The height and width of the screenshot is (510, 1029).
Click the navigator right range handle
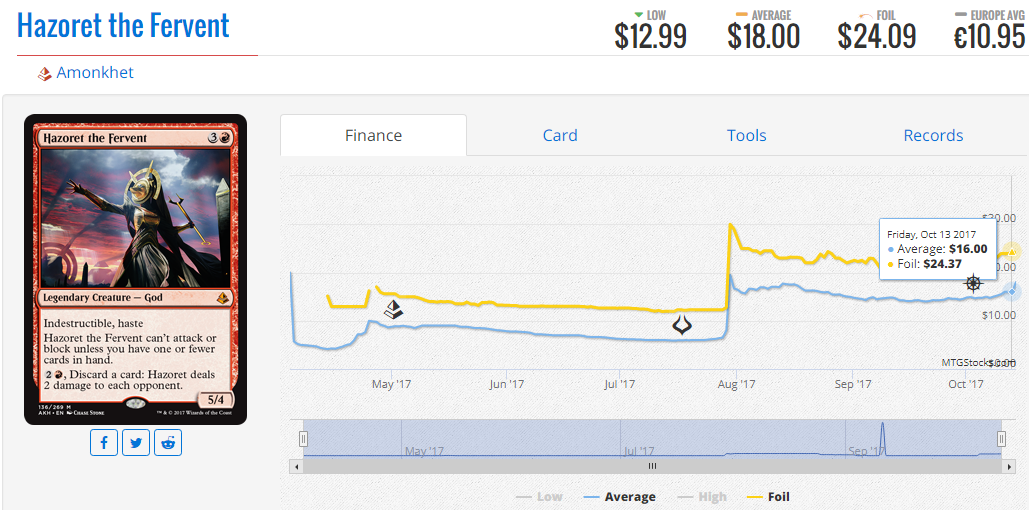pos(1001,438)
